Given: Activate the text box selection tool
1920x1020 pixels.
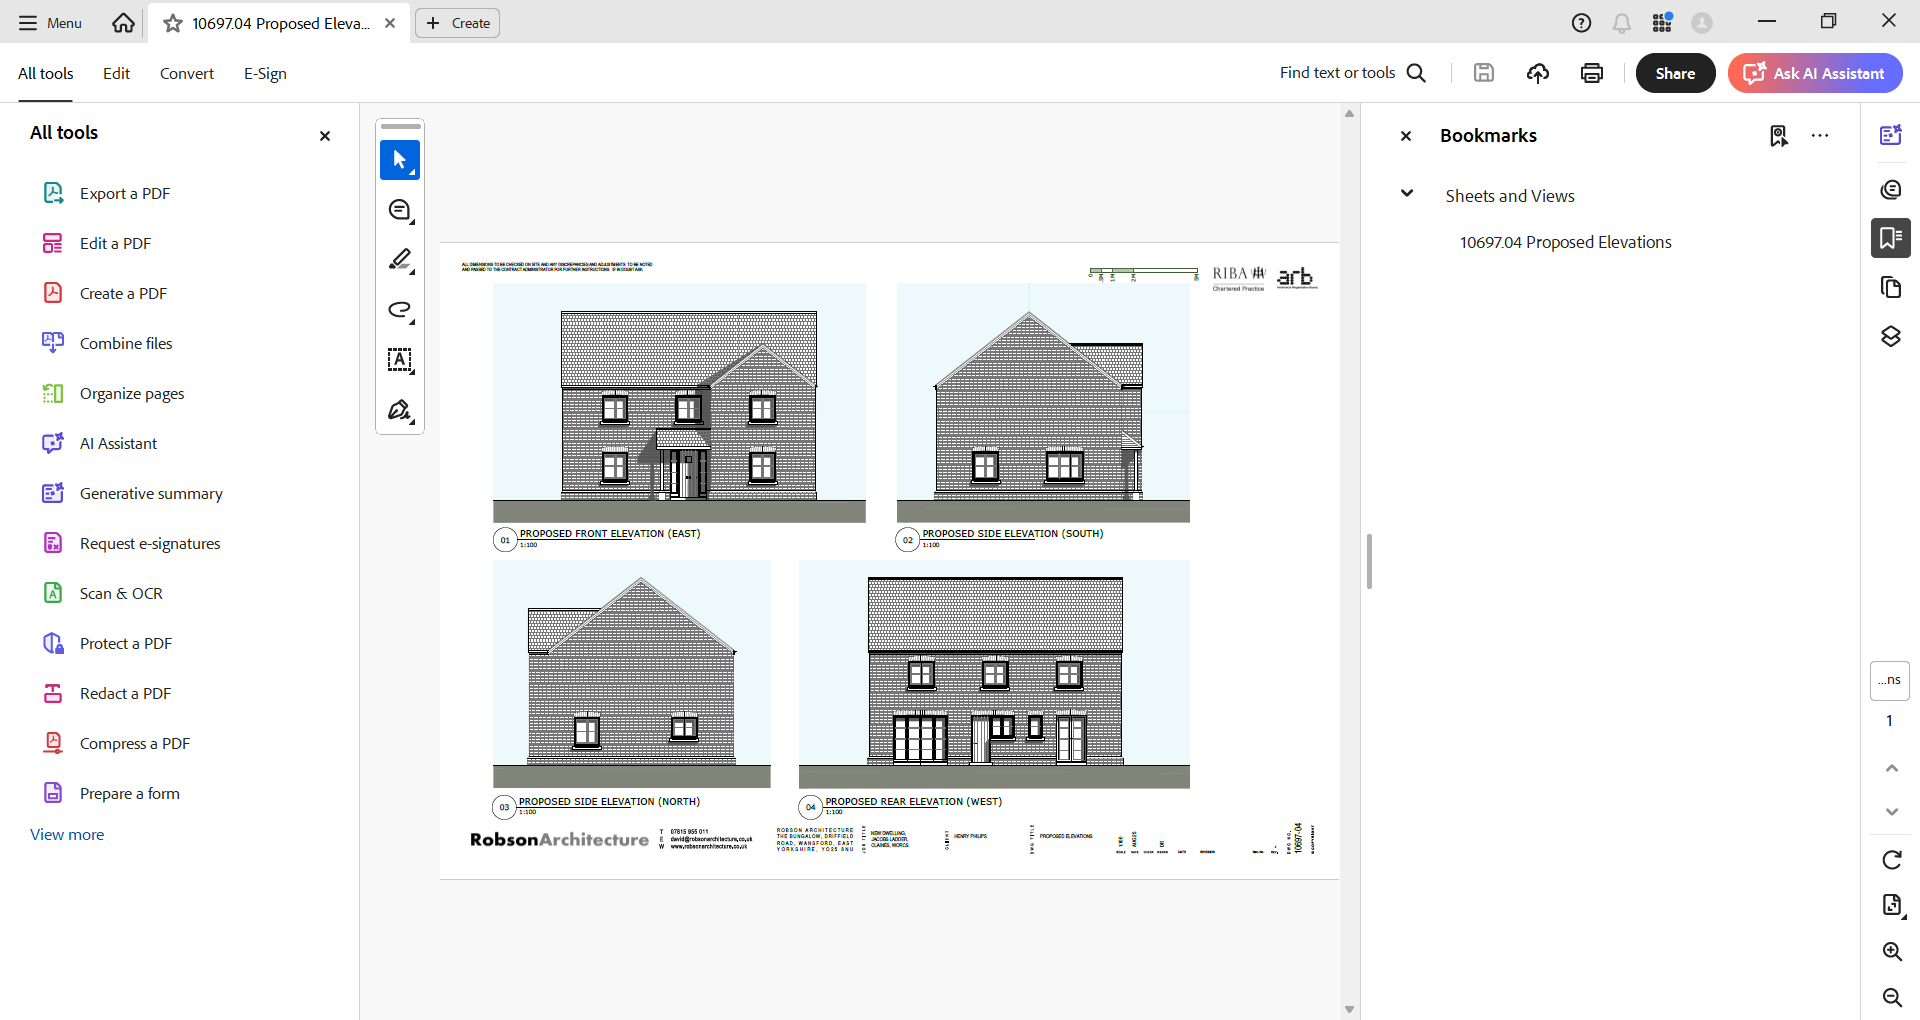Looking at the screenshot, I should pos(400,360).
